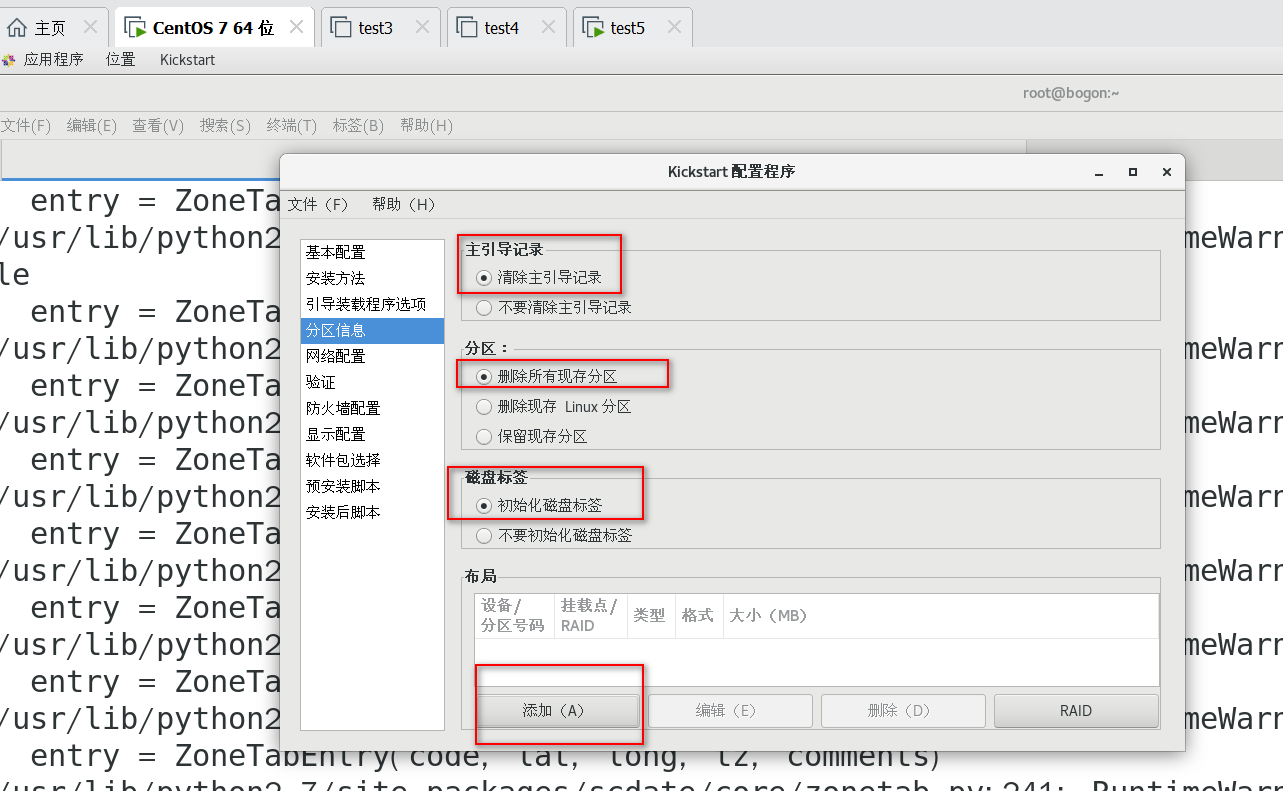The width and height of the screenshot is (1283, 791).
Task: Open 基本配置 in sidebar list
Action: (x=372, y=252)
